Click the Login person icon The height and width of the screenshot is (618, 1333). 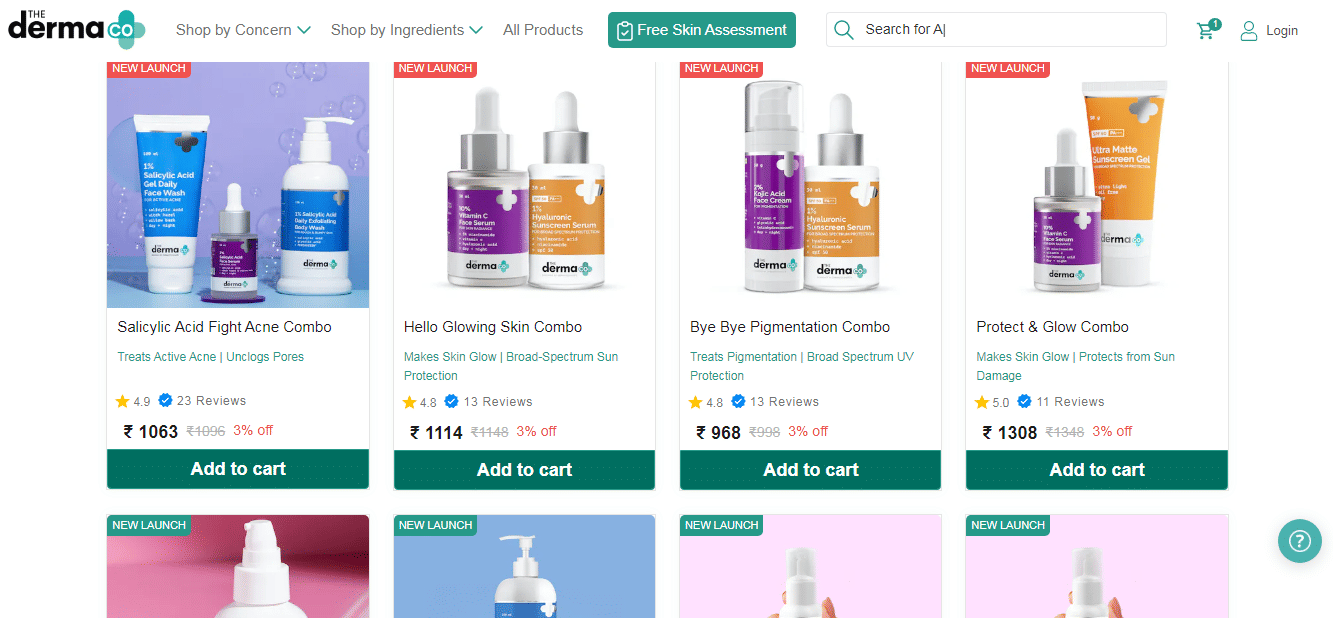[x=1248, y=30]
